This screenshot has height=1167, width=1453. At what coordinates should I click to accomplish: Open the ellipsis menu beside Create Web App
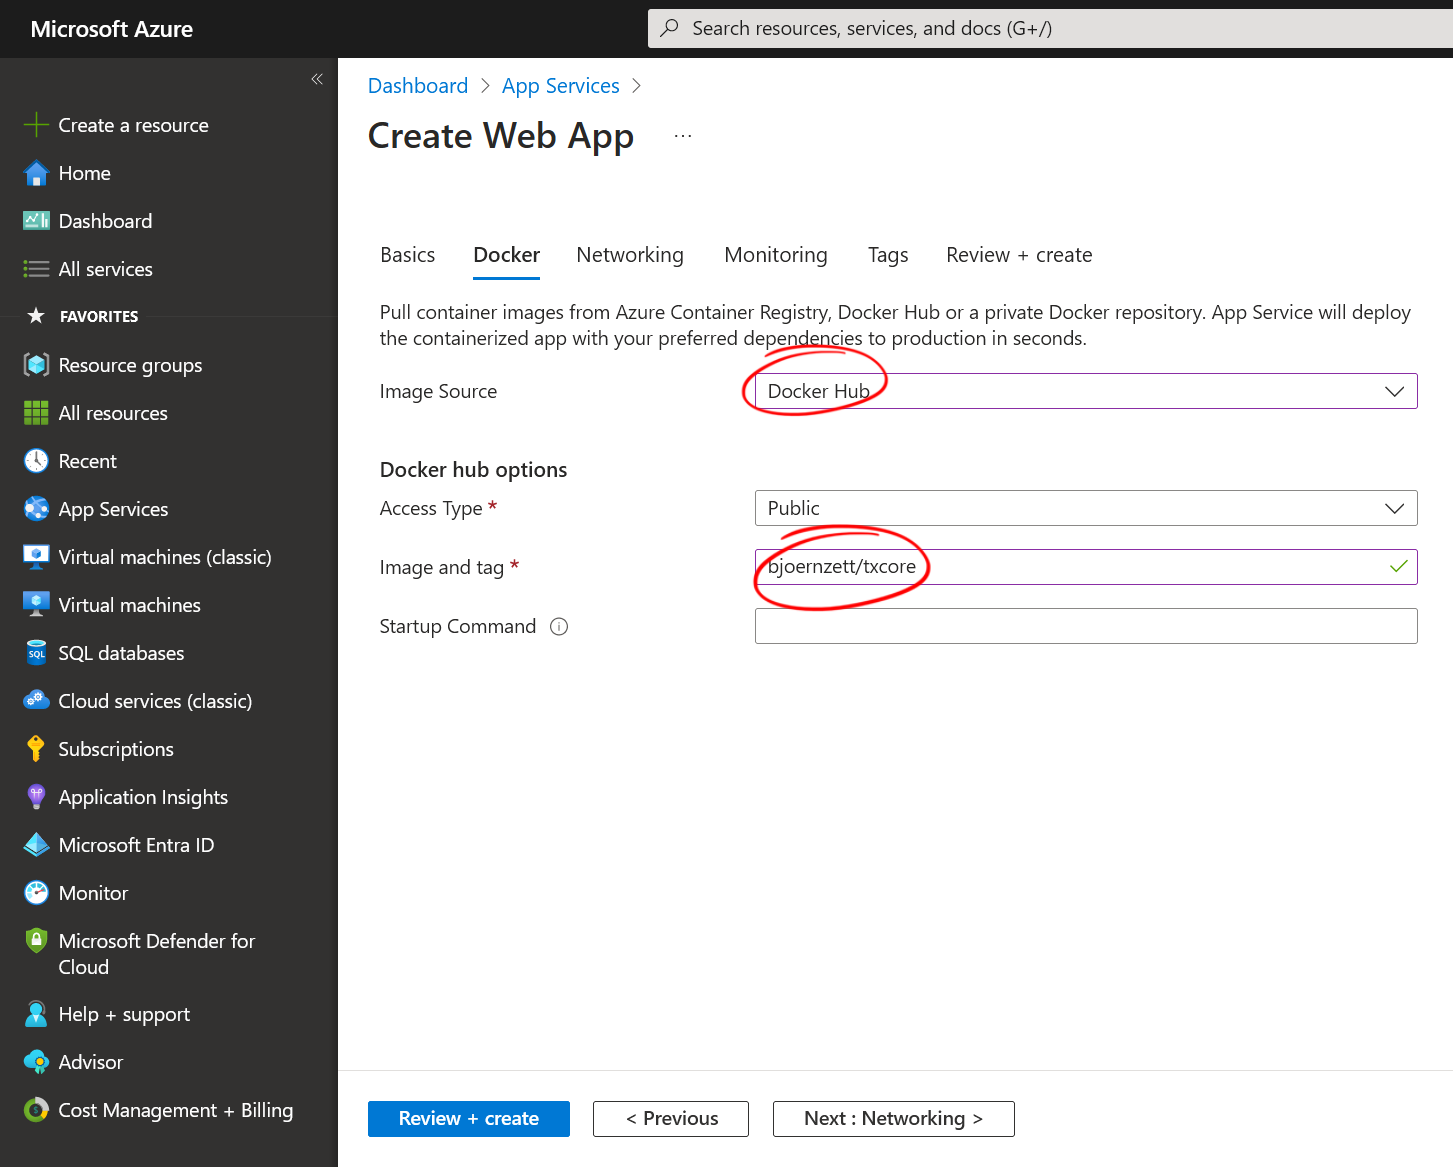pyautogui.click(x=683, y=136)
